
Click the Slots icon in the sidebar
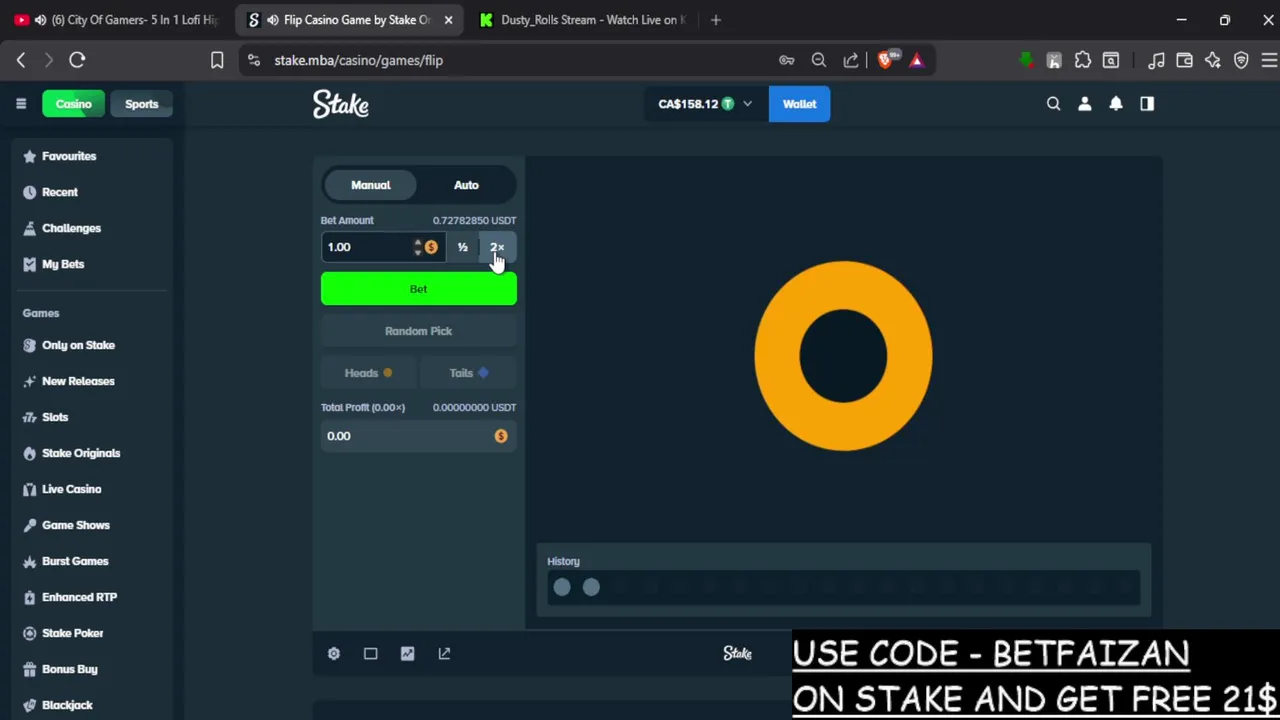click(29, 417)
